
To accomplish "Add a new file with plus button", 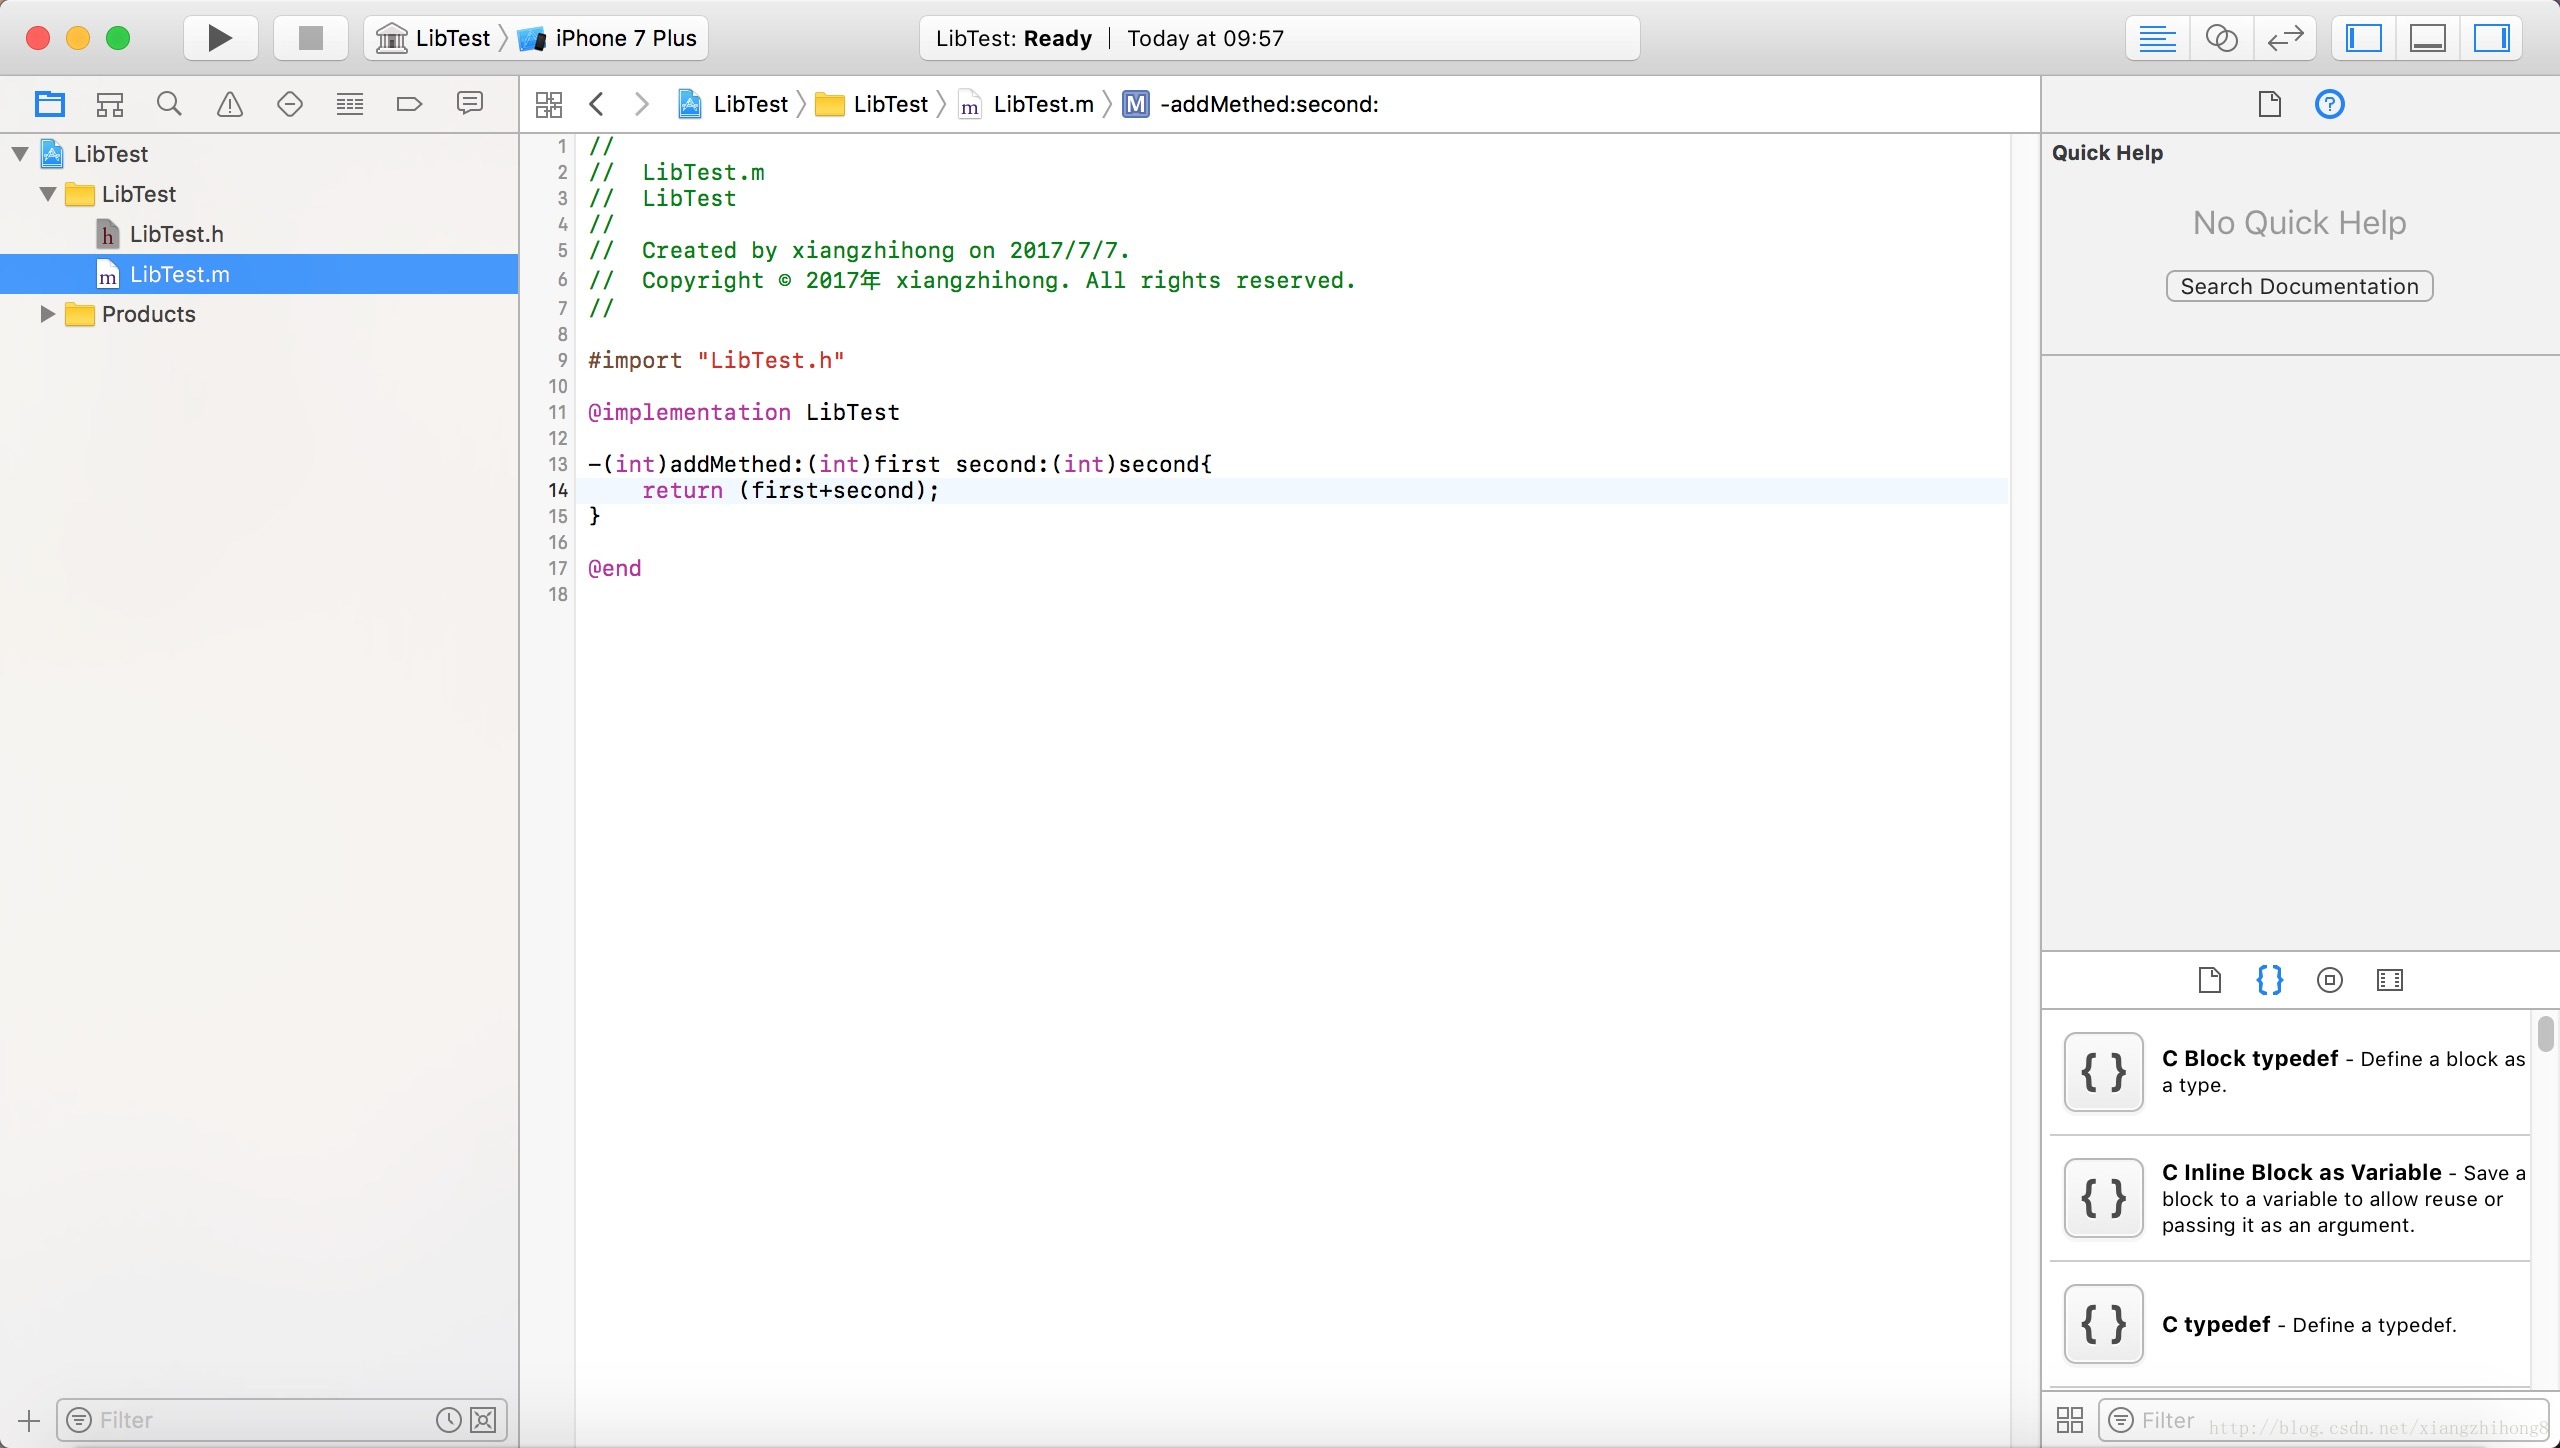I will (29, 1420).
